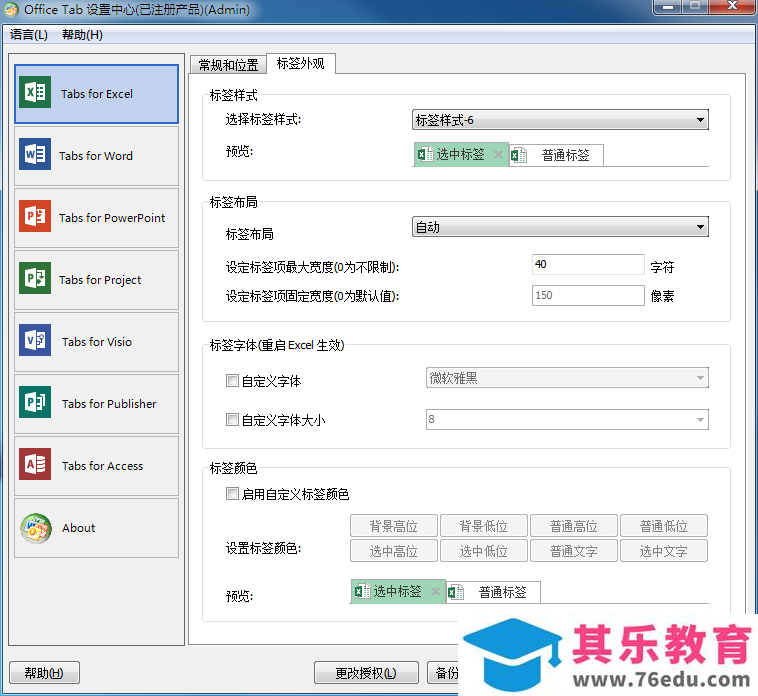Click the 普通低位 color button
Image resolution: width=758 pixels, height=696 pixels.
[664, 526]
